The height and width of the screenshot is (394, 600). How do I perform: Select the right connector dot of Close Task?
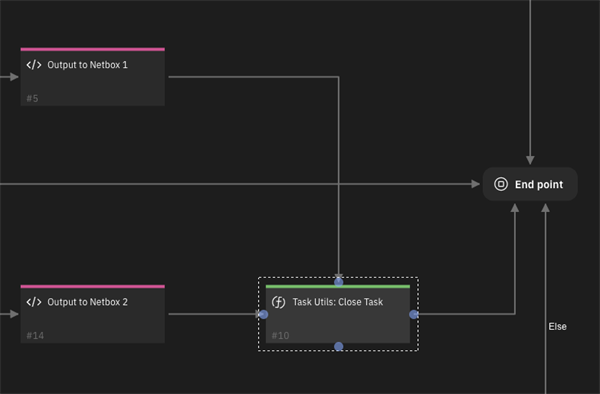coord(414,314)
